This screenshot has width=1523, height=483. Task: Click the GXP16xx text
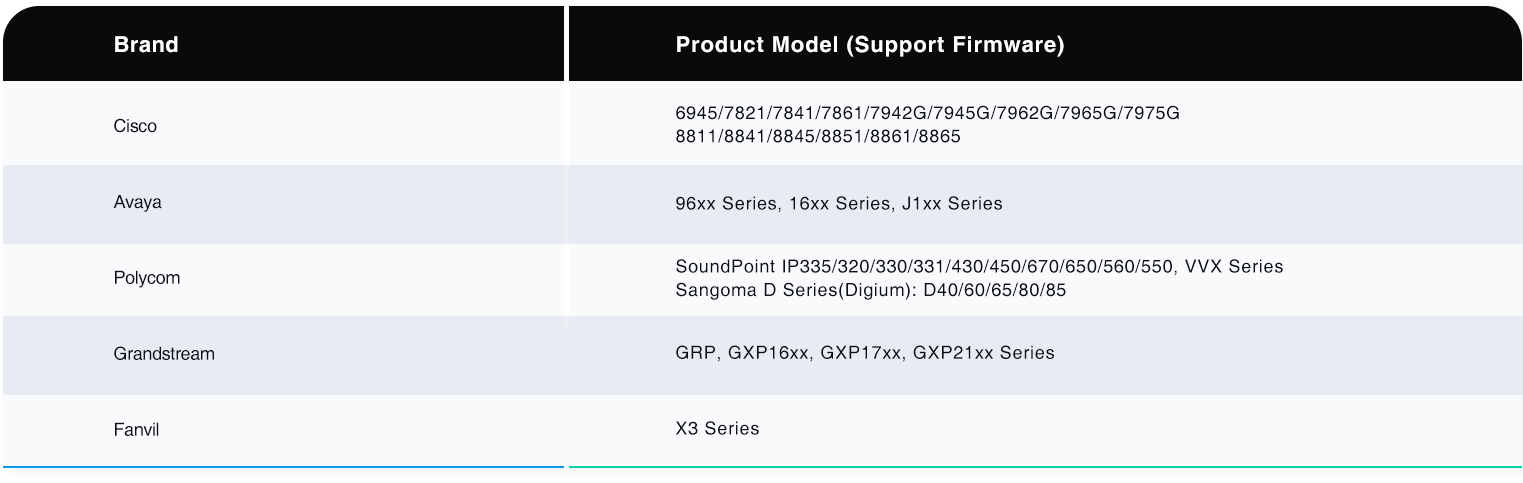pos(768,353)
